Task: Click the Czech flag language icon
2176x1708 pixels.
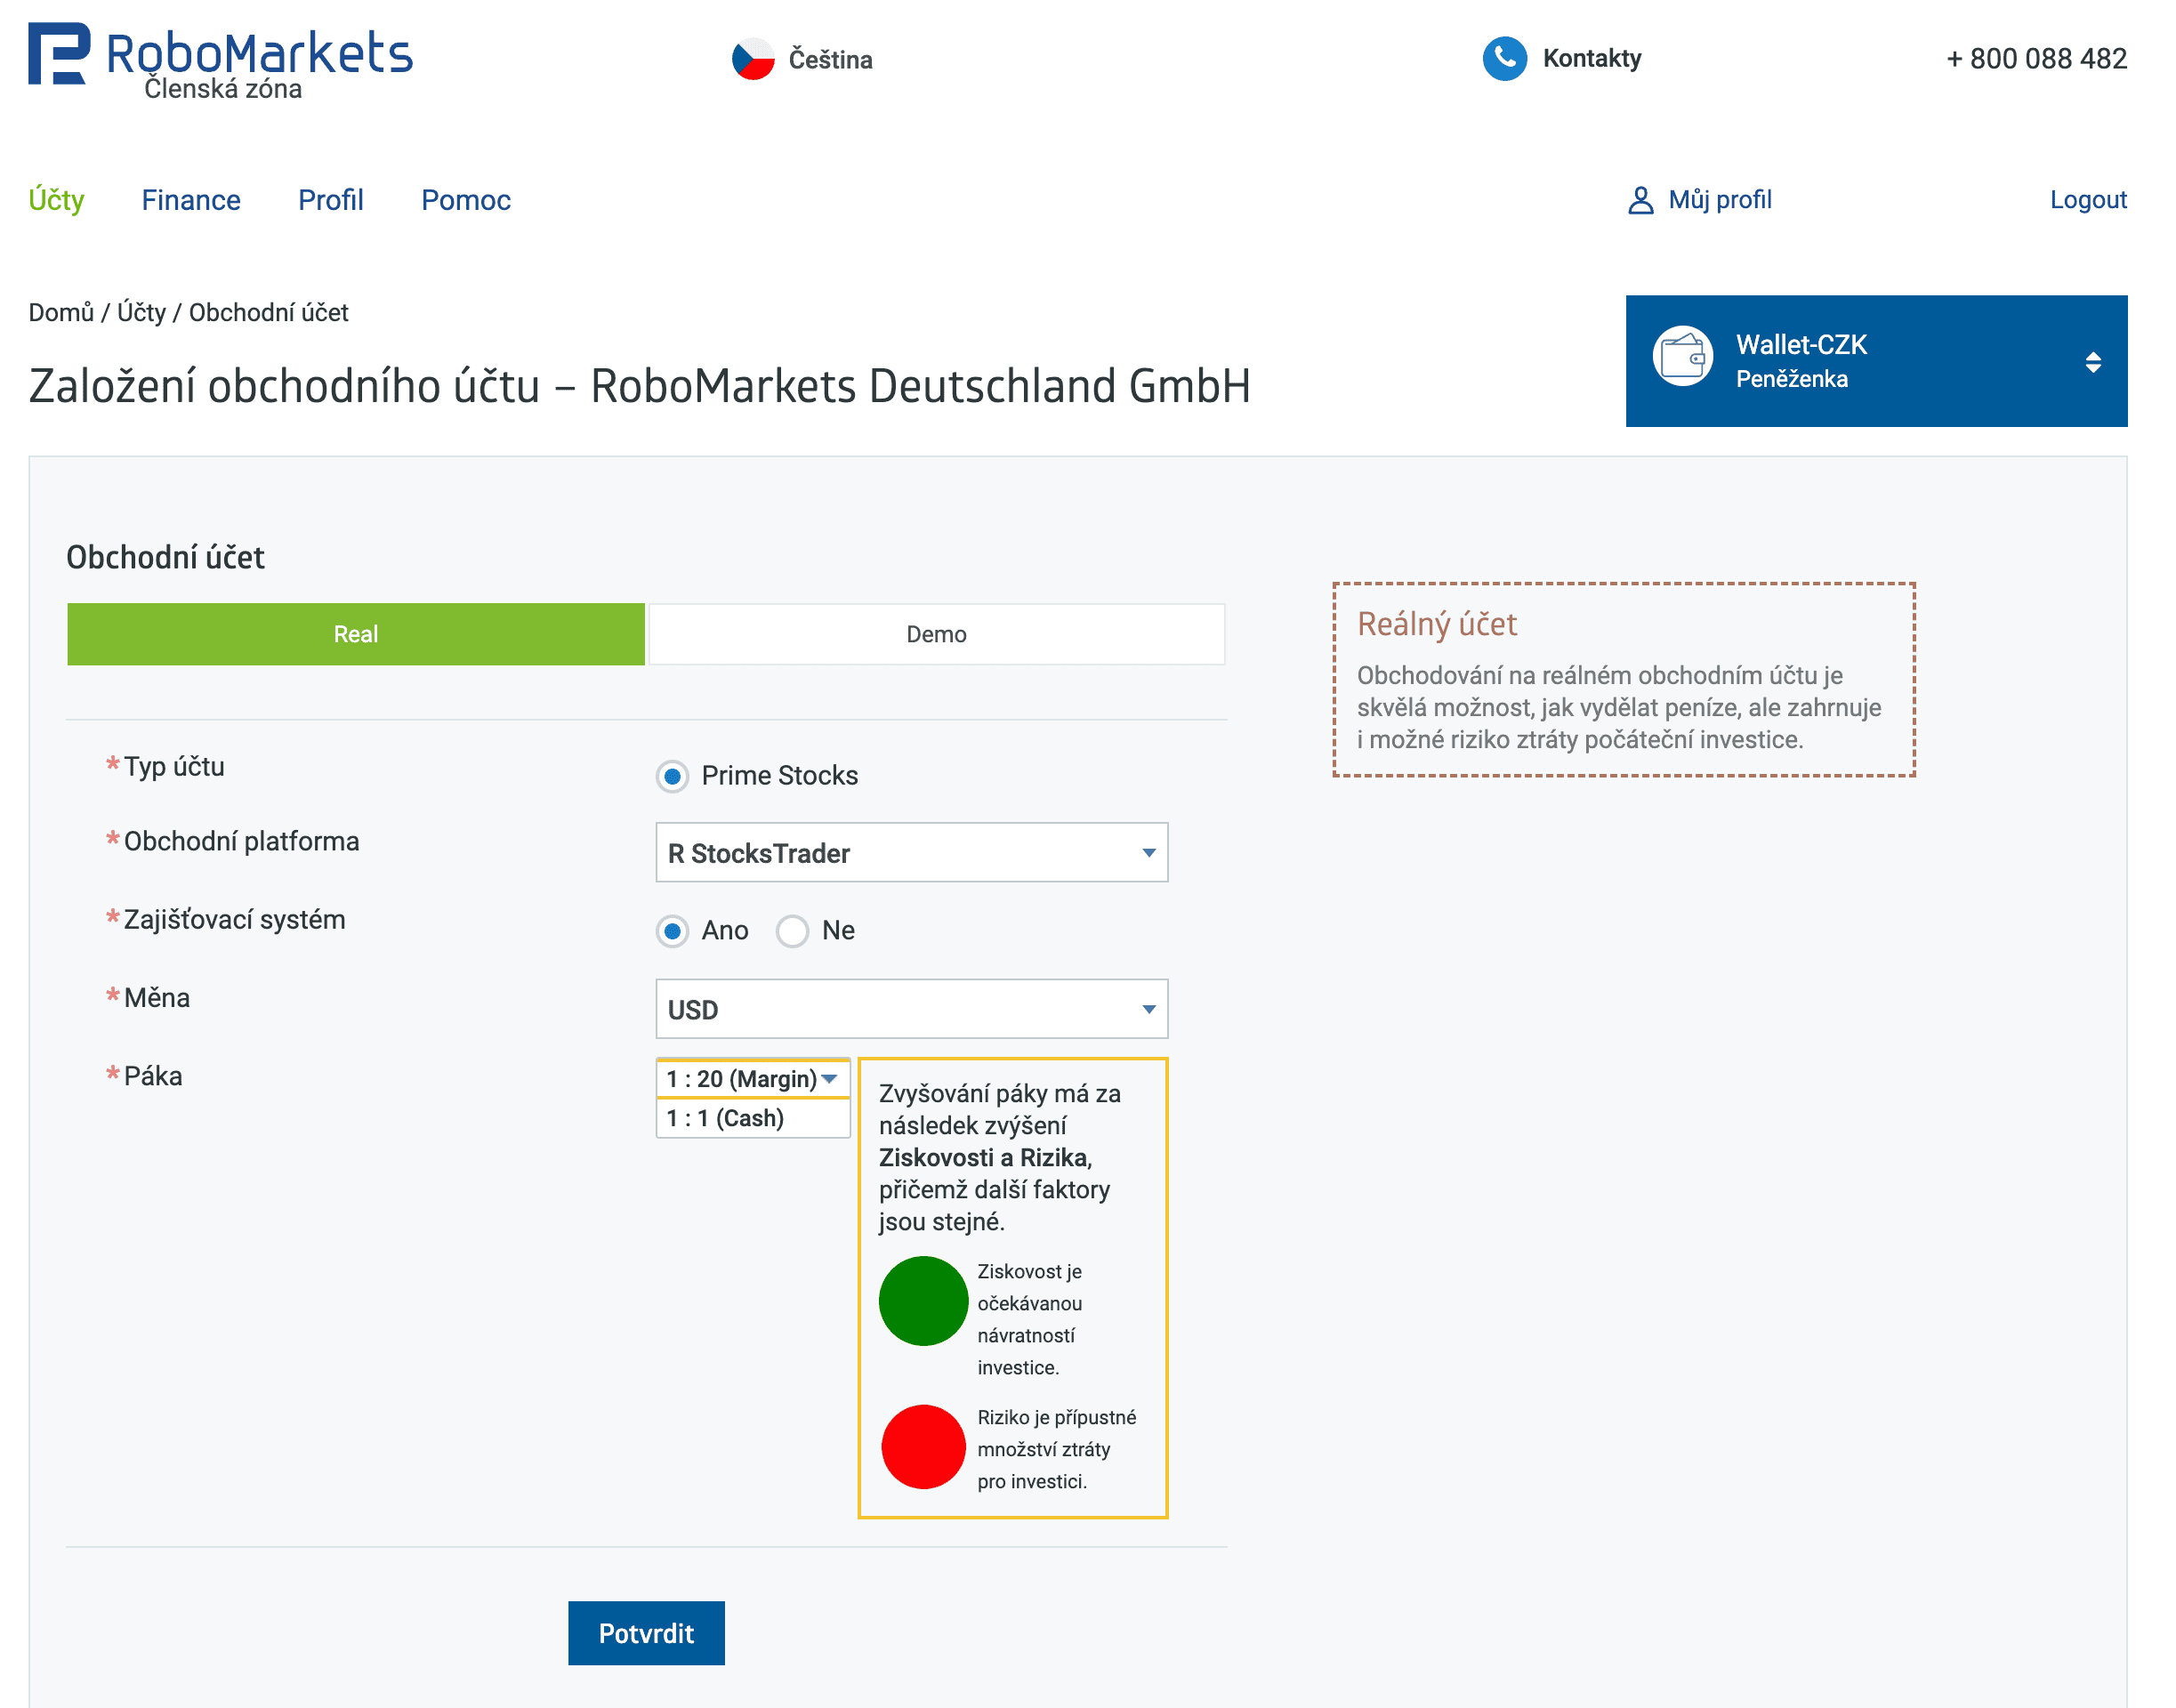Action: click(753, 59)
